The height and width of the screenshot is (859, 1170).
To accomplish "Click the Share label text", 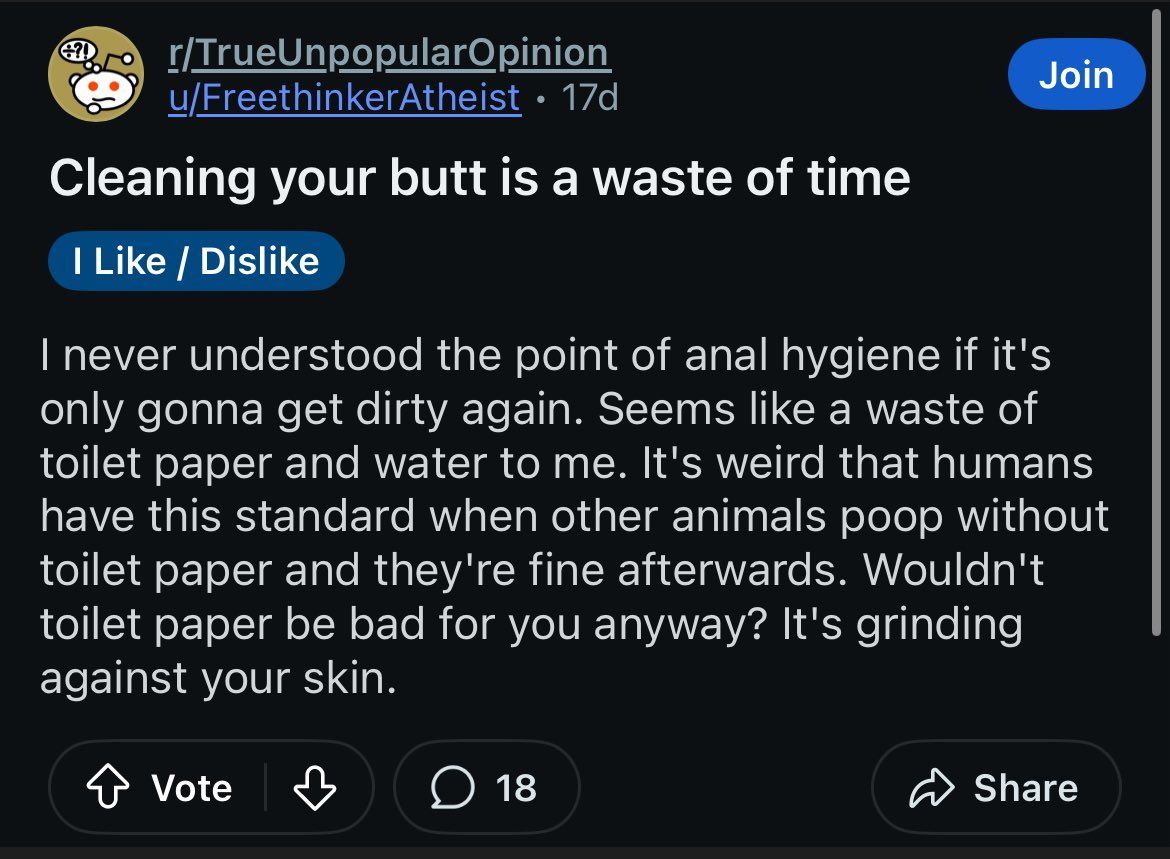I will coord(1026,787).
